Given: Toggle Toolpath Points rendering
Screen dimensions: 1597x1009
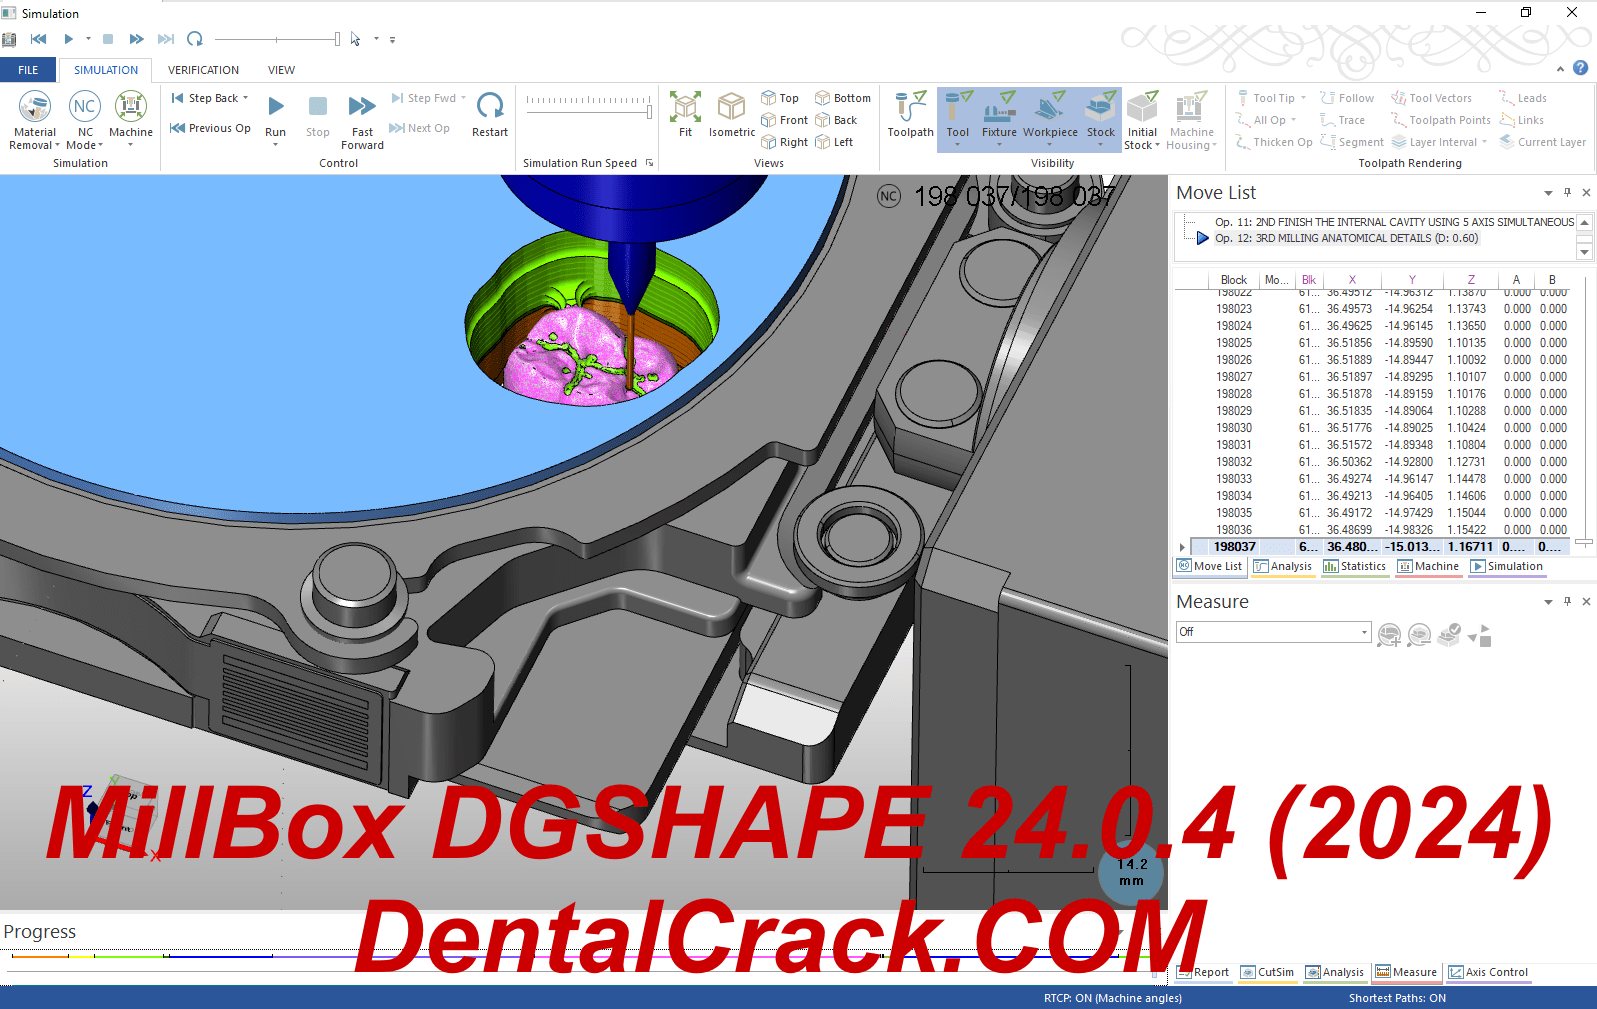Looking at the screenshot, I should coord(1441,120).
